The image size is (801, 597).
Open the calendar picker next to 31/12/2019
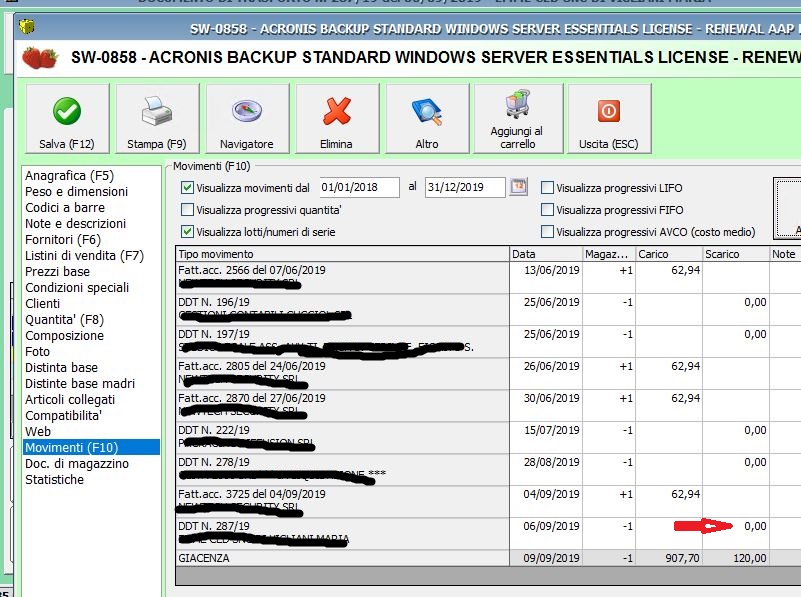[x=519, y=186]
